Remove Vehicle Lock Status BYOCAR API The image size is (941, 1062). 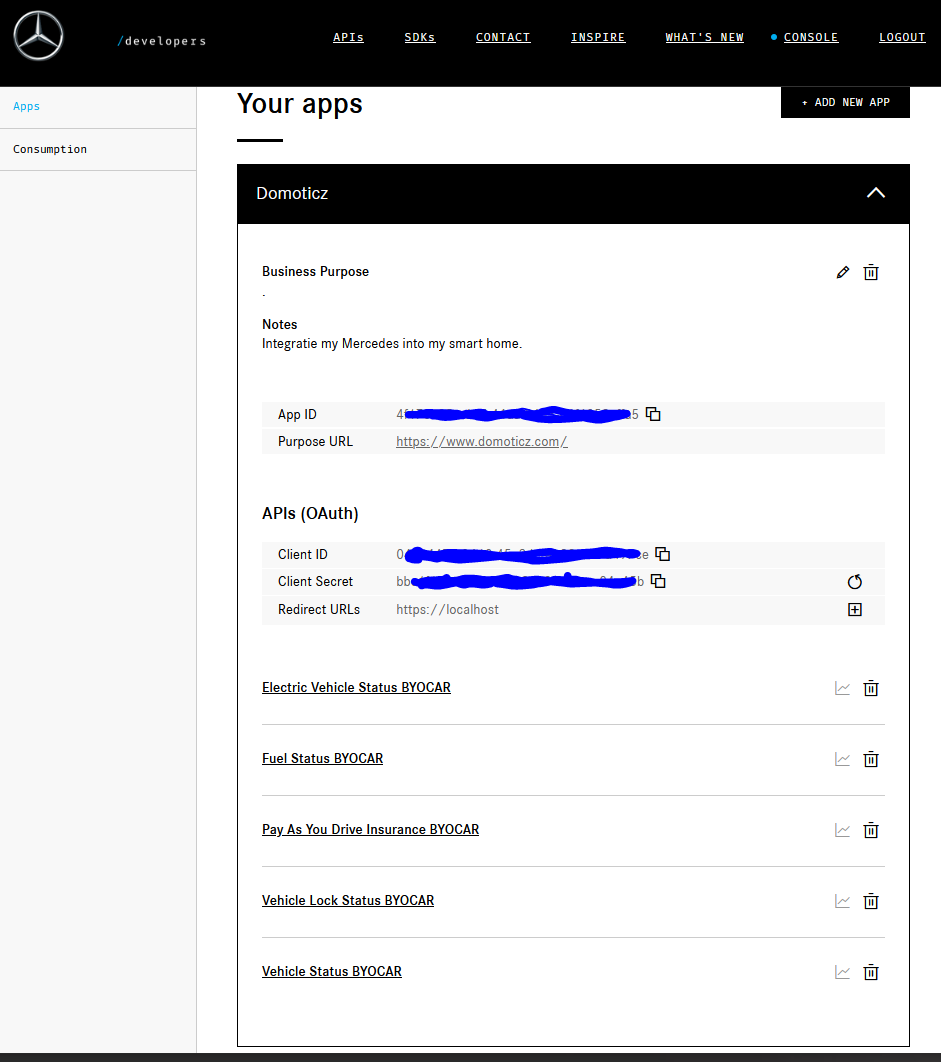point(871,901)
